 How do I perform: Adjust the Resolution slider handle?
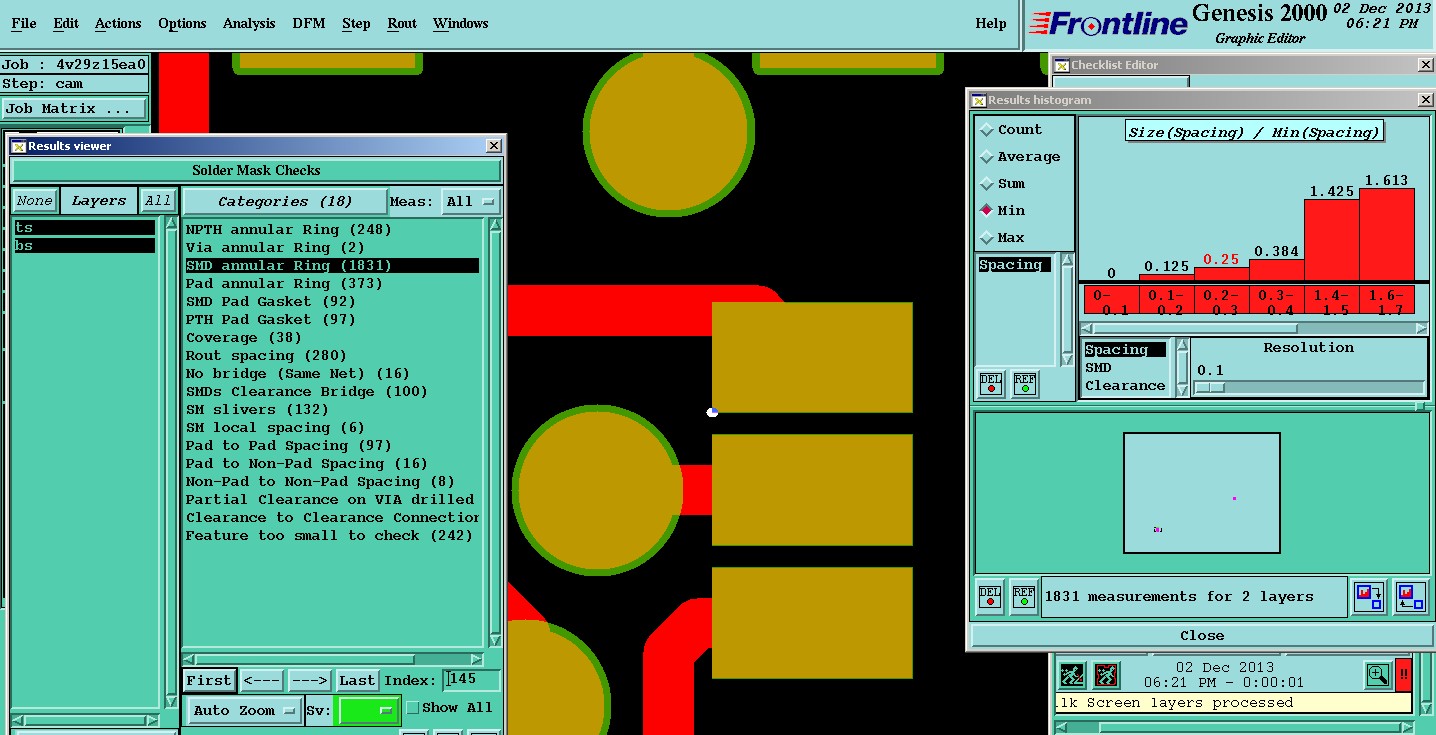tap(1210, 387)
